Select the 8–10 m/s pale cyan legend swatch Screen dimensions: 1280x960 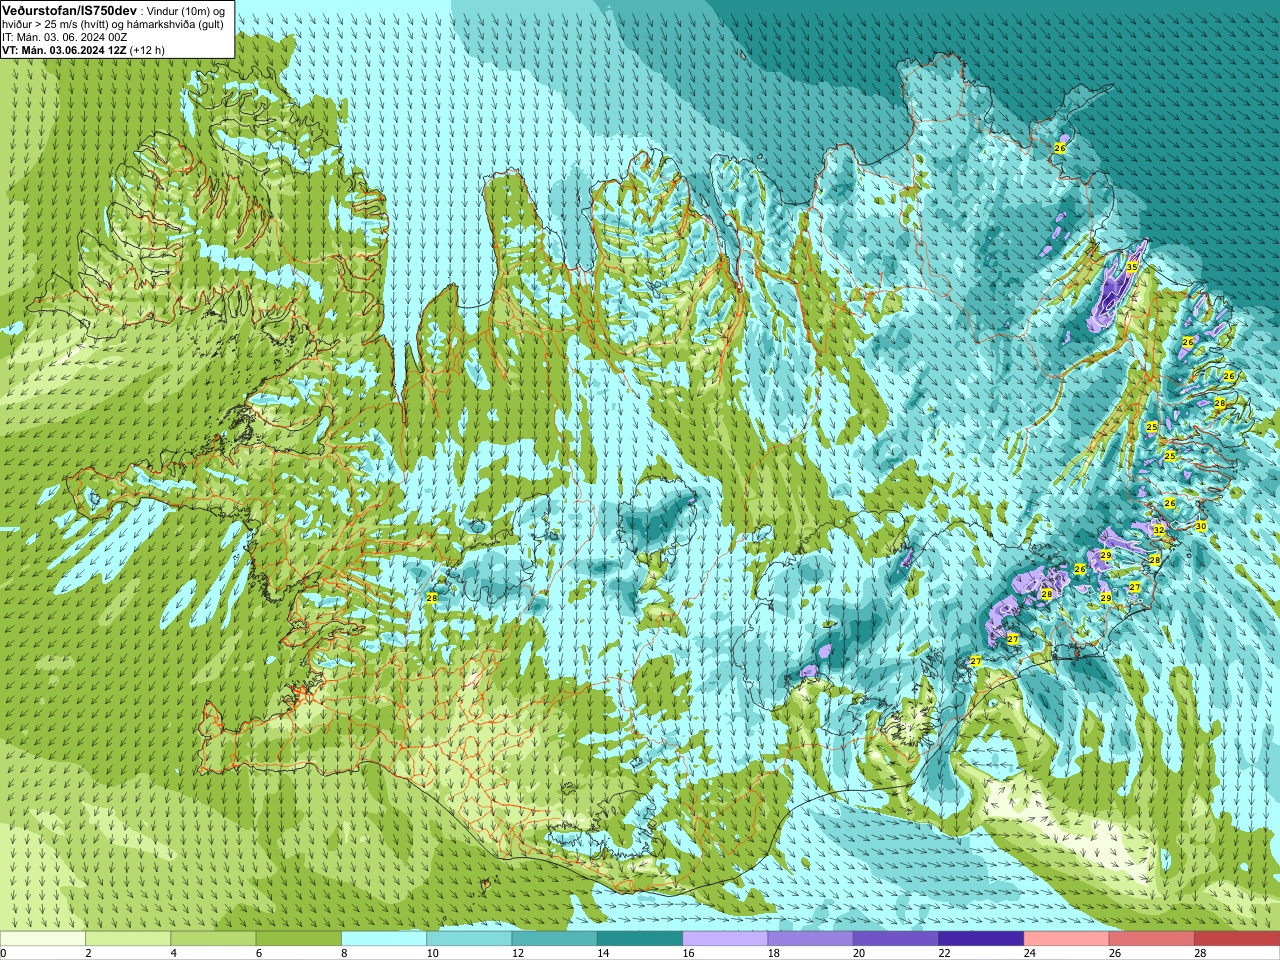point(384,938)
